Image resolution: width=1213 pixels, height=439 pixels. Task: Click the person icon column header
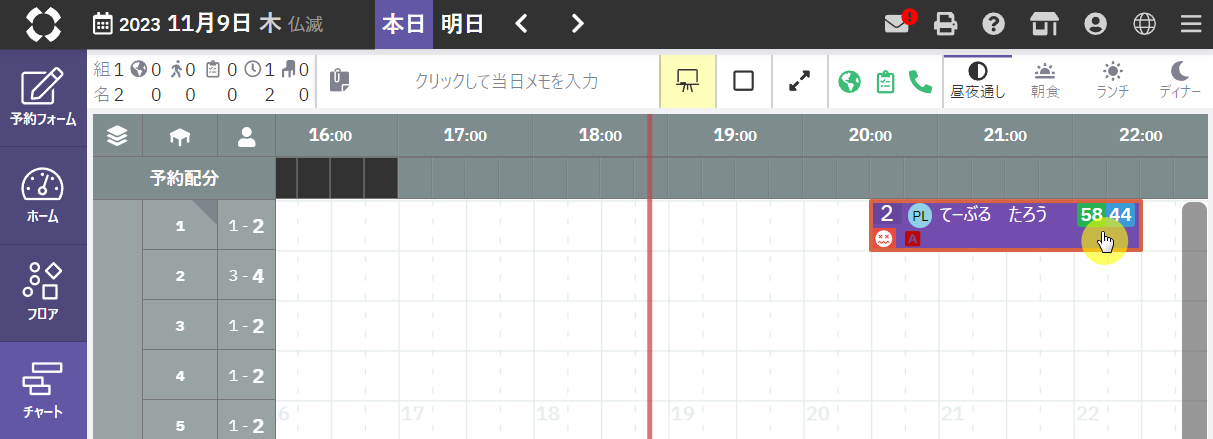[x=246, y=136]
